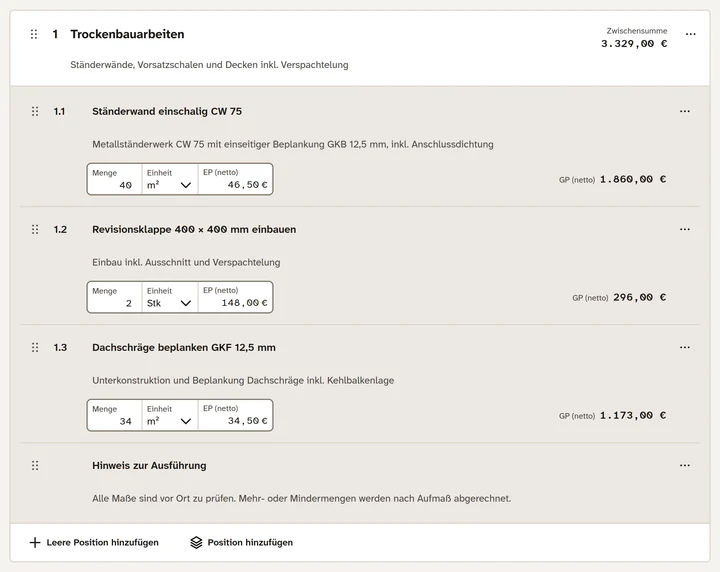Open more options for Ständerwand einschalig CW 75
720x572 pixels.
685,111
